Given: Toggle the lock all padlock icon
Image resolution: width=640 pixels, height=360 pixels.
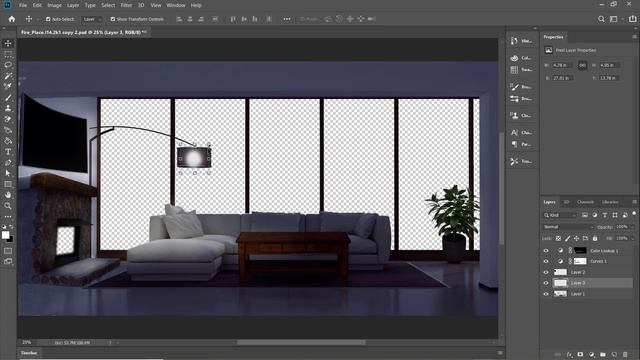Looking at the screenshot, I should [x=595, y=238].
